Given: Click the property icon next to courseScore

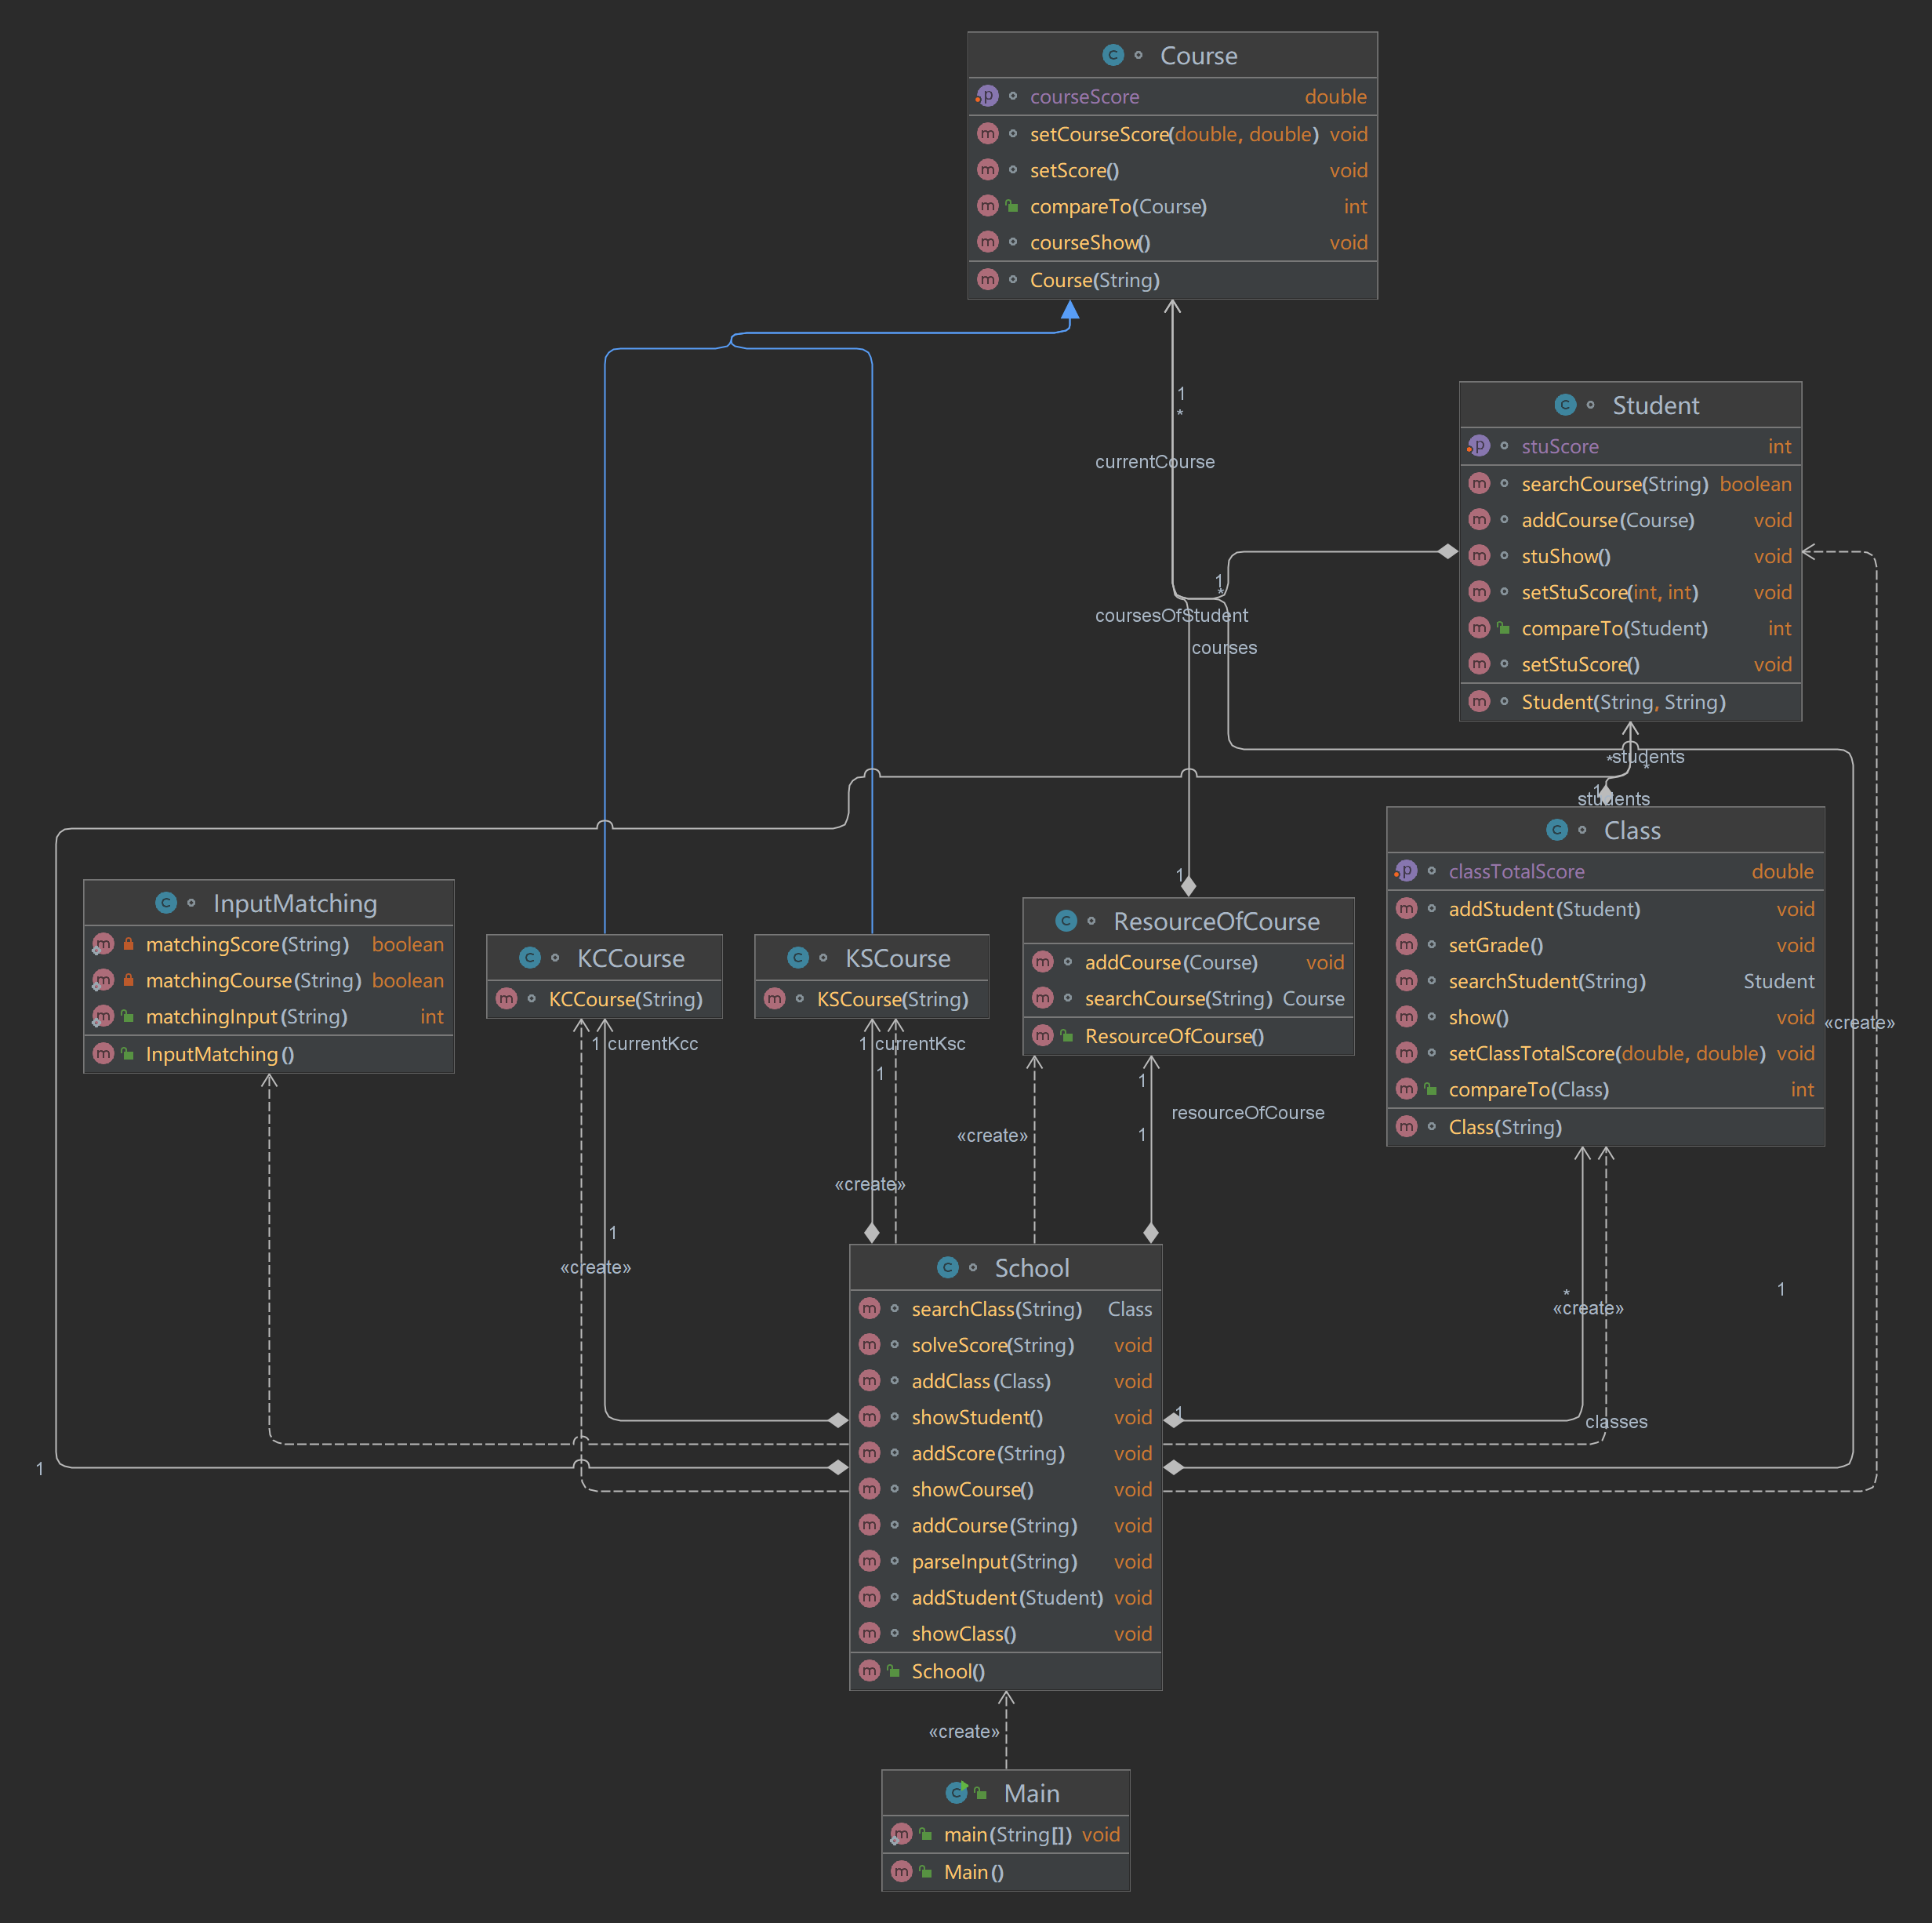Looking at the screenshot, I should [987, 96].
